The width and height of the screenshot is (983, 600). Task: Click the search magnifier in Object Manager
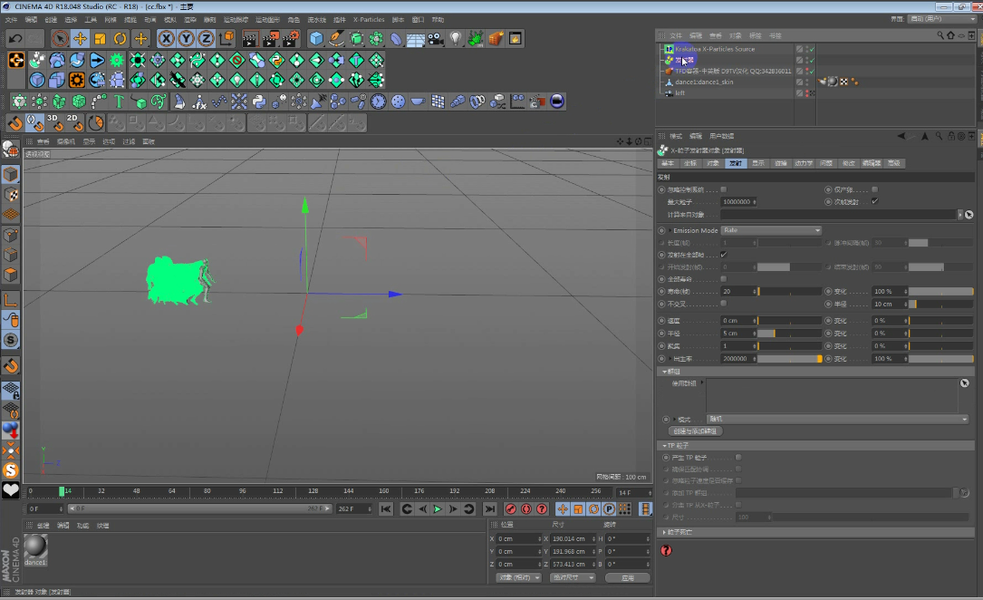click(x=940, y=36)
